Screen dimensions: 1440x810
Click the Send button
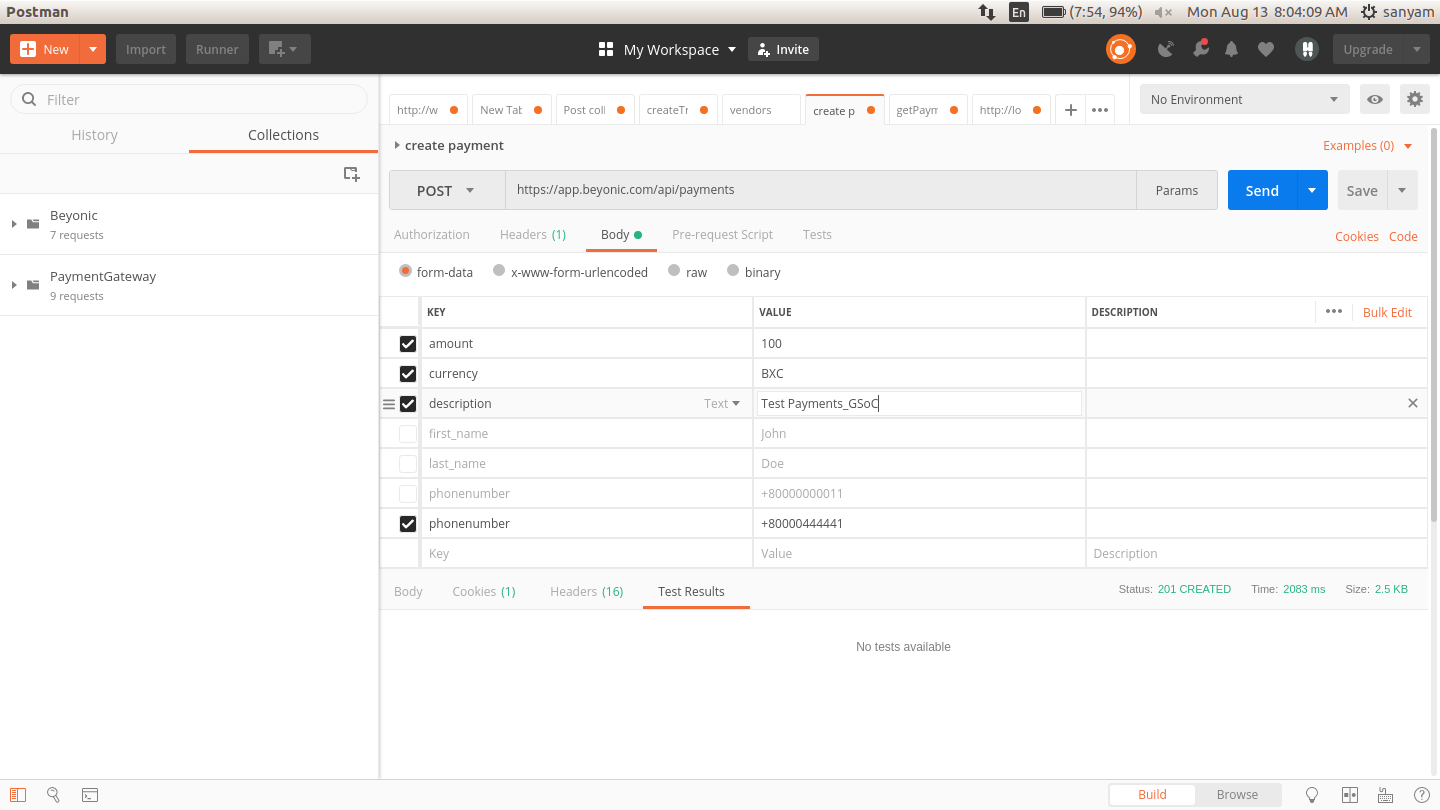pos(1262,190)
